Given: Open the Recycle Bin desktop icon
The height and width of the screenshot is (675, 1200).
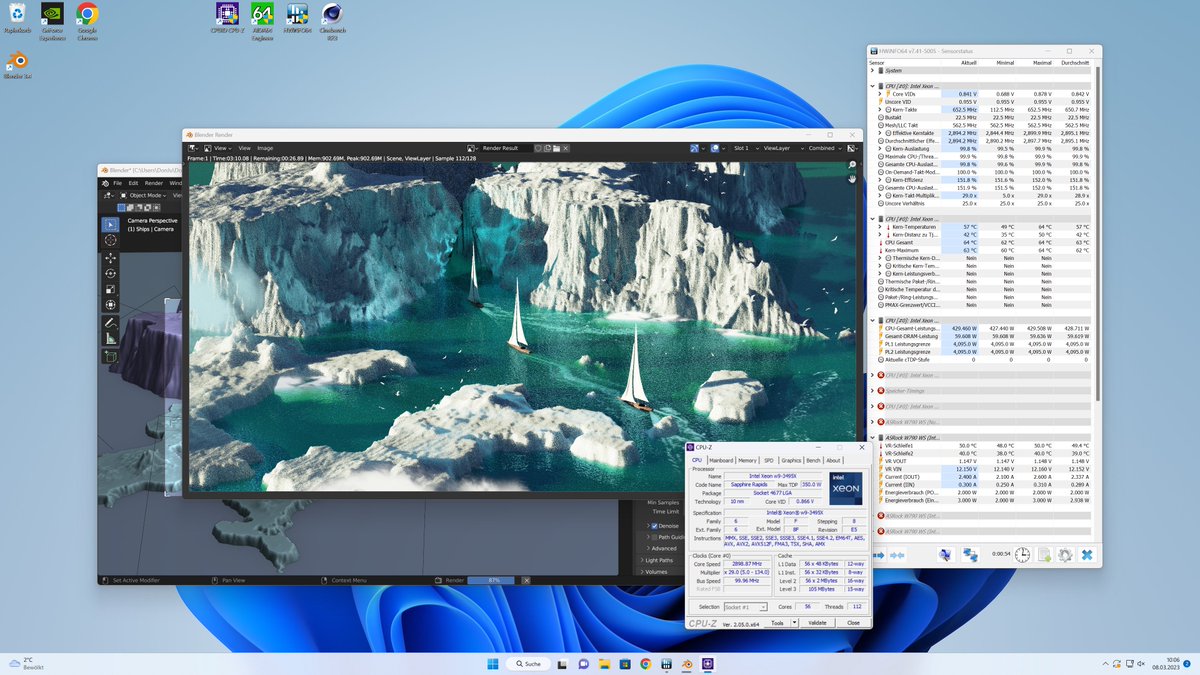Looking at the screenshot, I should coord(17,20).
